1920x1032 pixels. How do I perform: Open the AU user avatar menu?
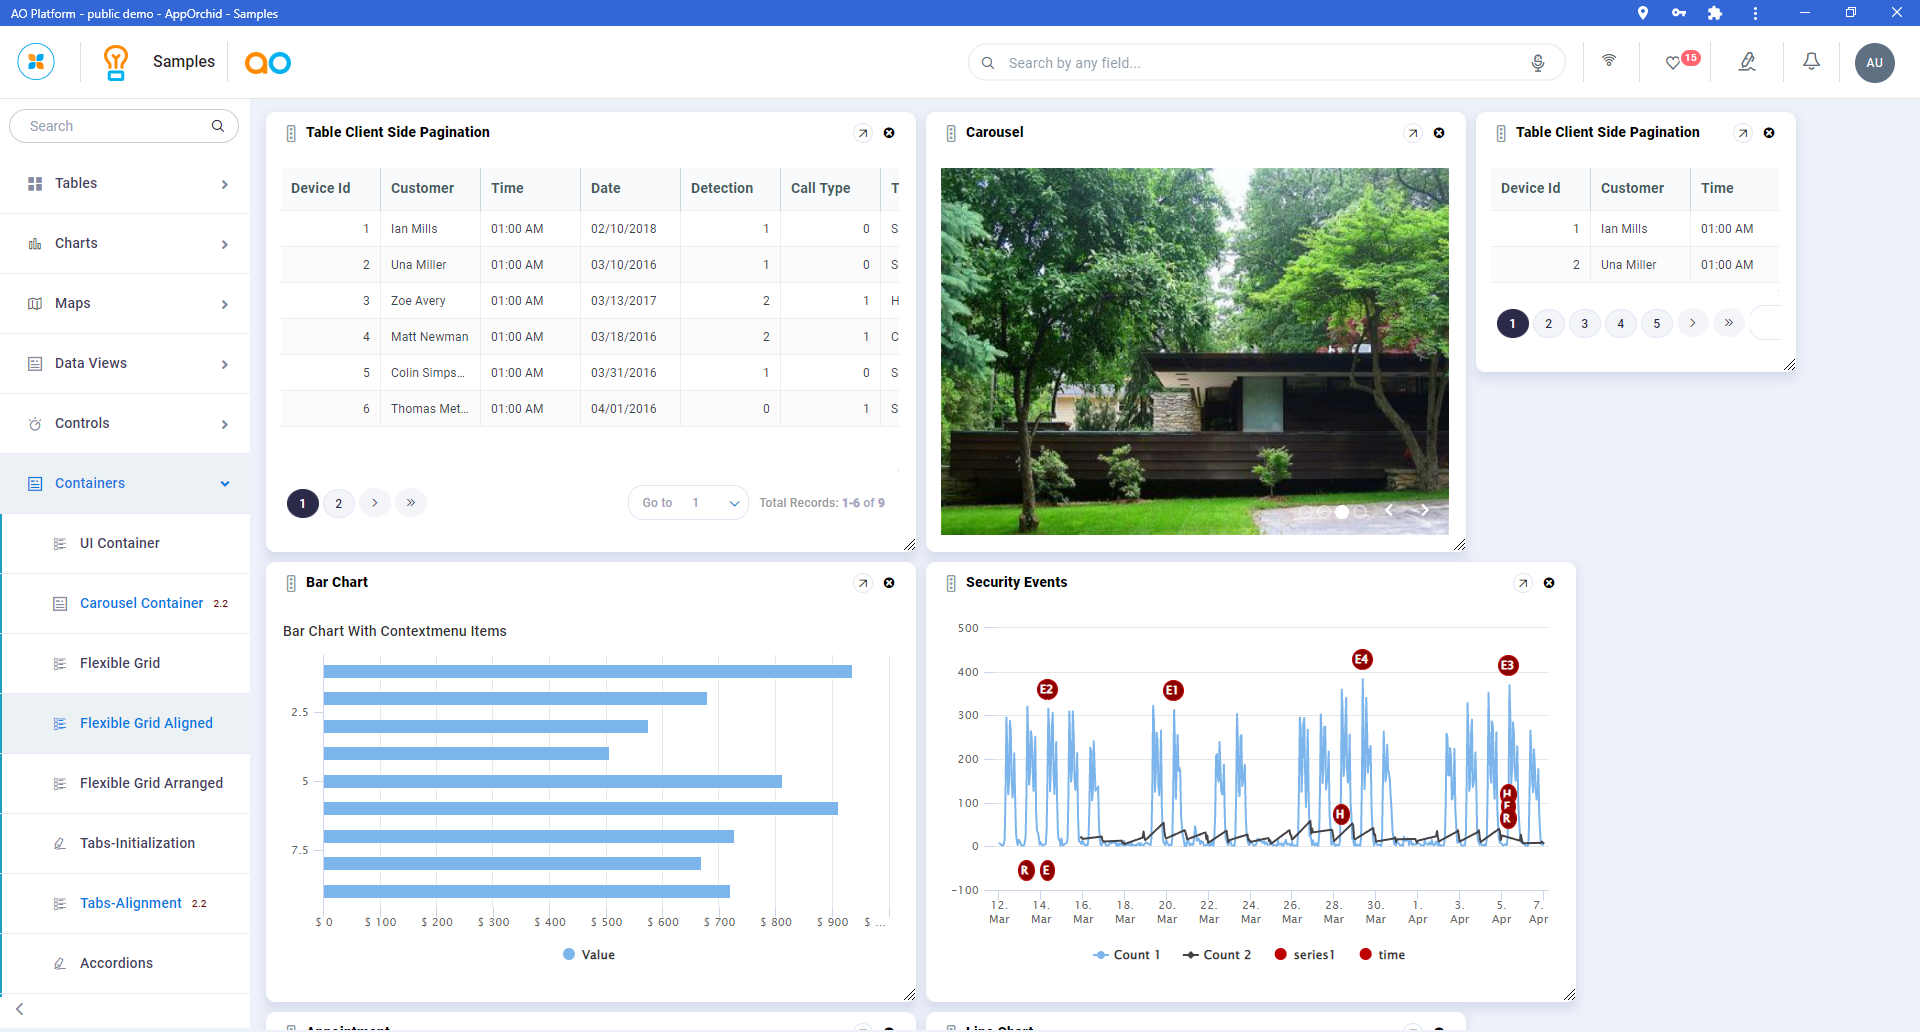click(x=1874, y=63)
